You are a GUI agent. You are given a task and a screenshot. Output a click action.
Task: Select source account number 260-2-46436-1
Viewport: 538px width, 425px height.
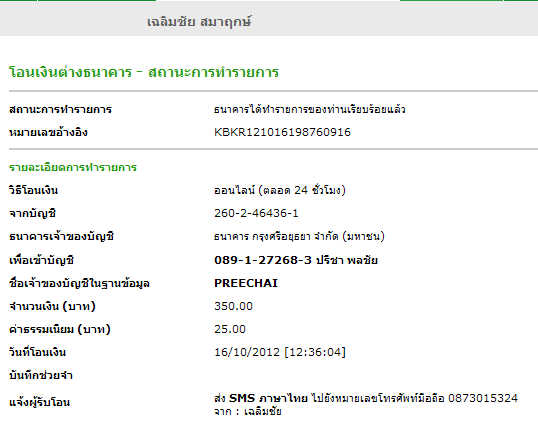(x=256, y=213)
